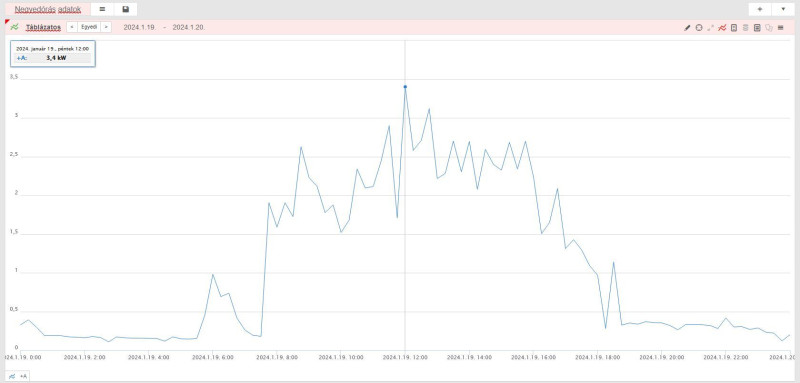800x383 pixels.
Task: Open the Negyedórás adatok tab
Action: point(47,9)
